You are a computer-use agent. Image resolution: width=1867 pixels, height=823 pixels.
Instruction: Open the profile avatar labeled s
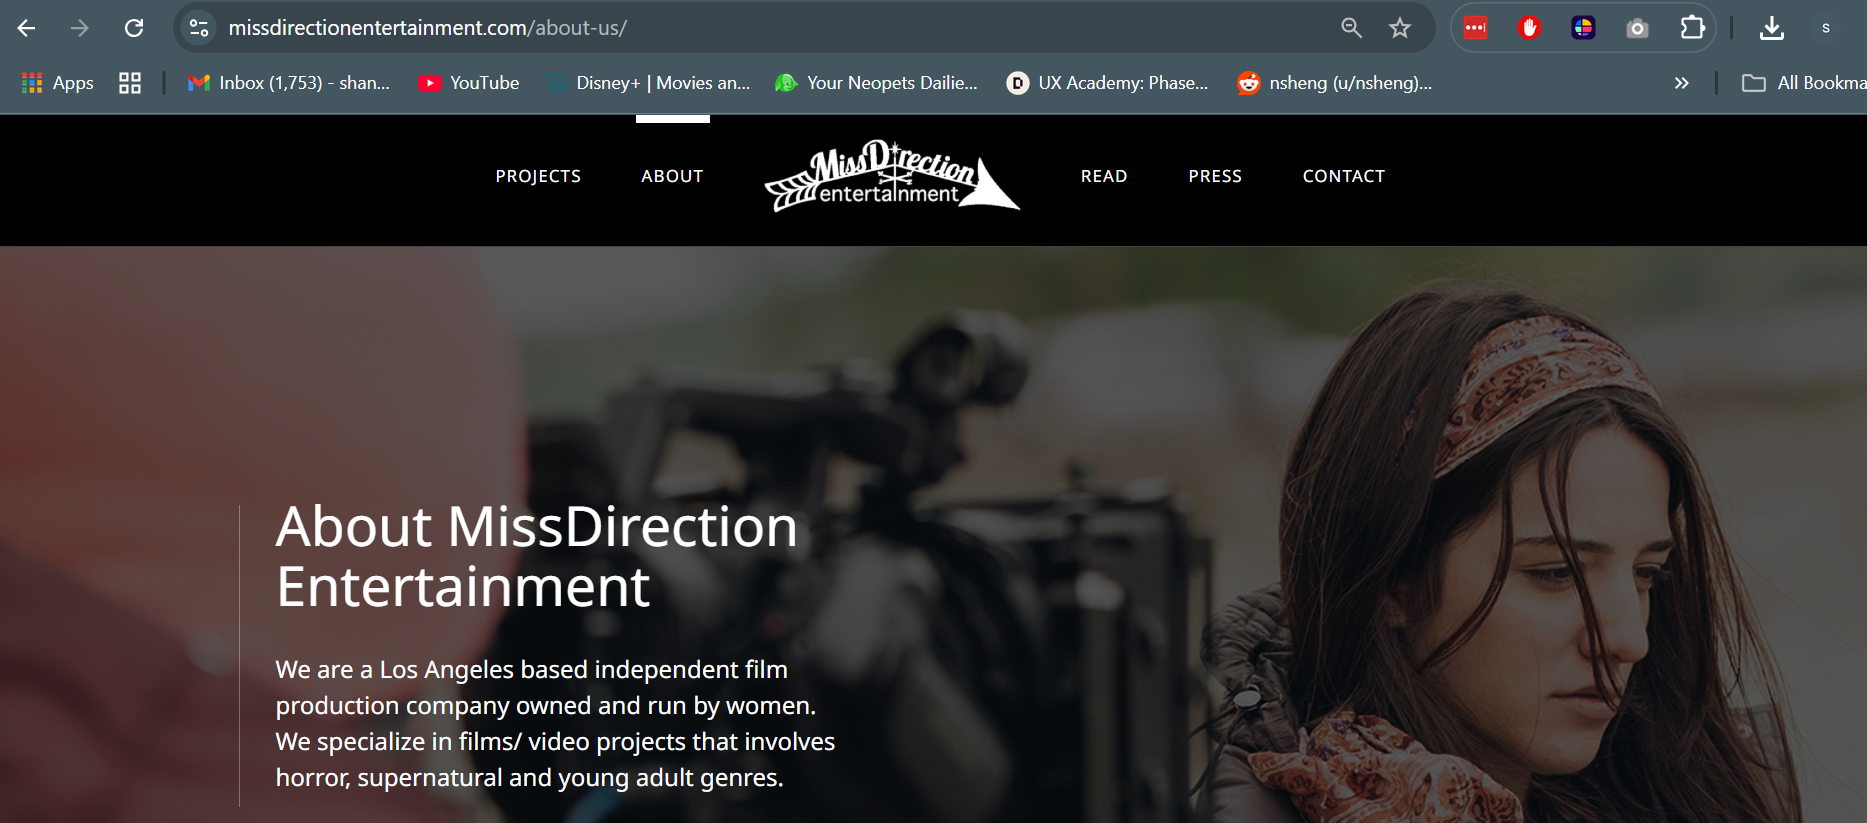coord(1826,28)
